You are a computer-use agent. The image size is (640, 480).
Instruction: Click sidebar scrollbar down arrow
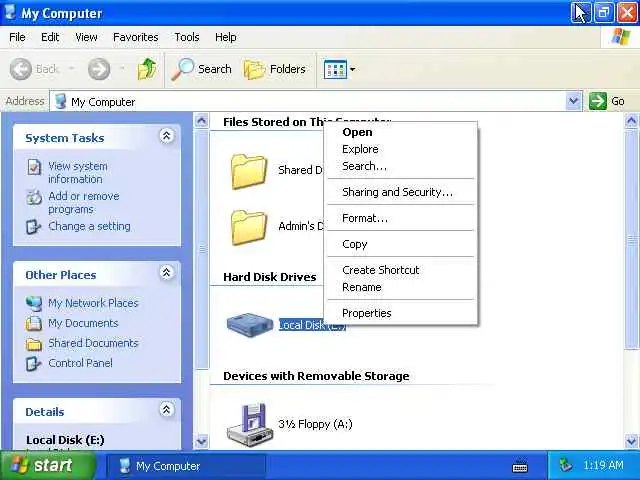[x=202, y=441]
